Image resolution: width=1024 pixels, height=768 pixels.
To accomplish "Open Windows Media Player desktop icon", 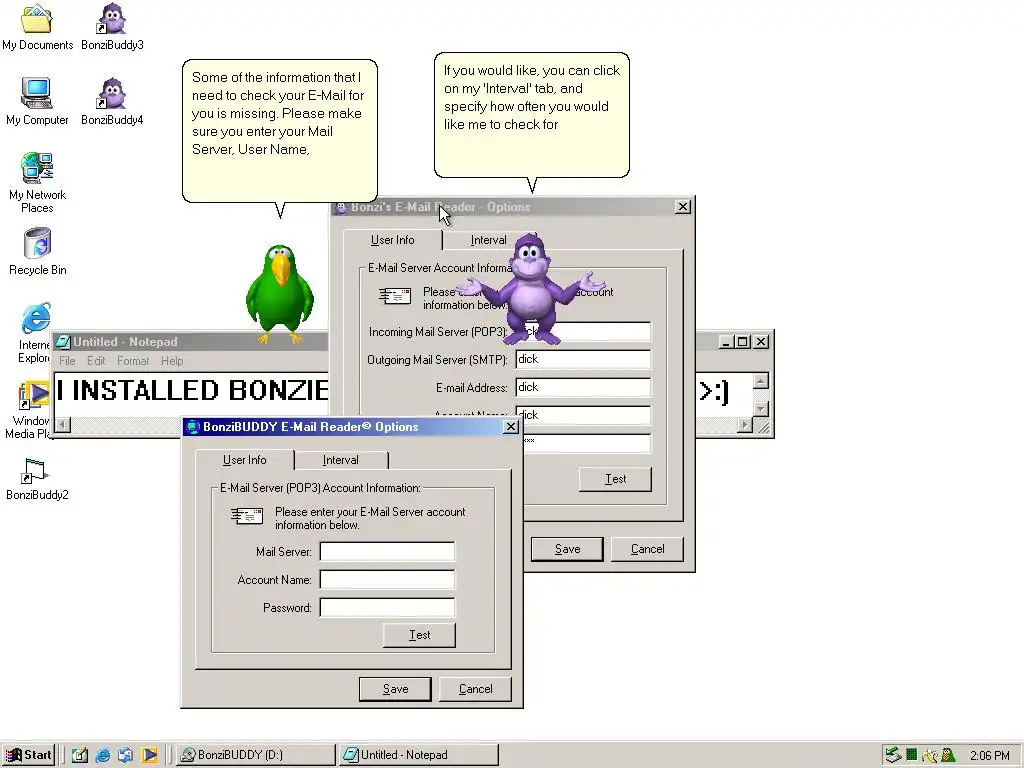I will (x=34, y=394).
